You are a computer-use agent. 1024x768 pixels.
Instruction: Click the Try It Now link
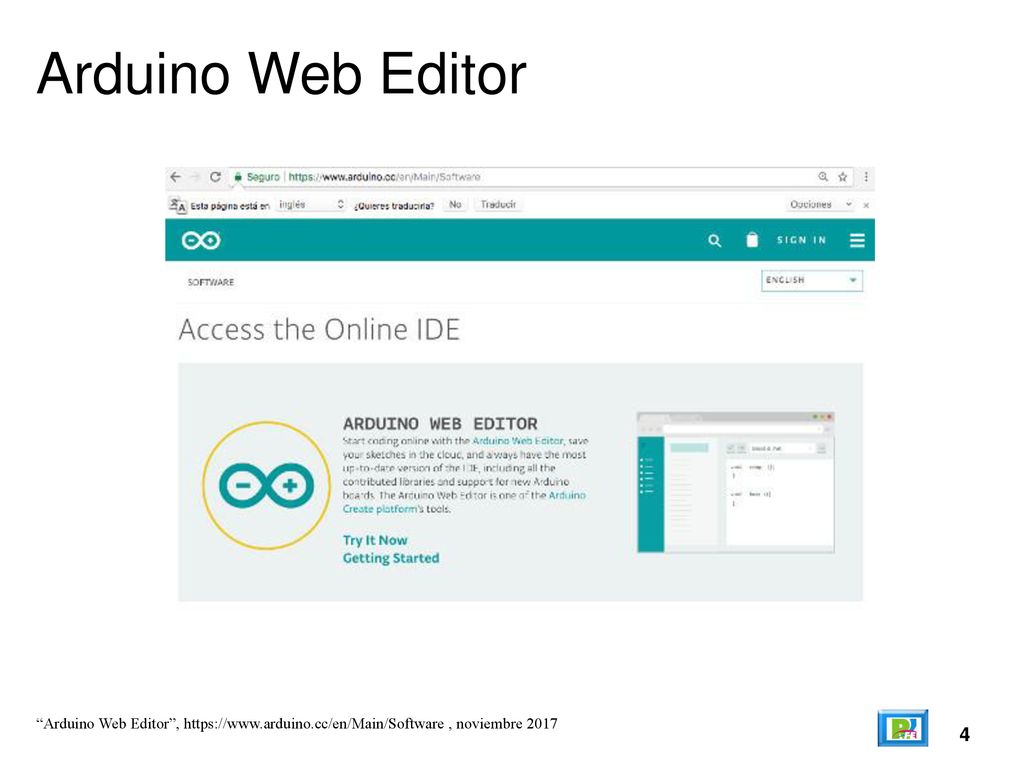pos(375,540)
